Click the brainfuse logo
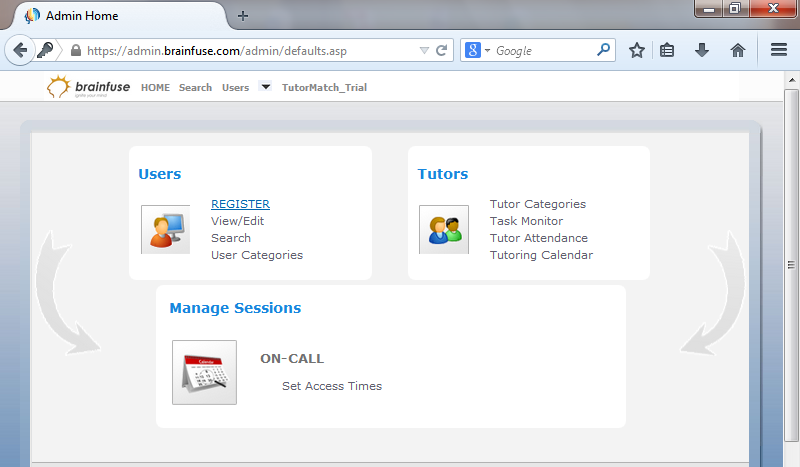The height and width of the screenshot is (467, 800). point(88,87)
